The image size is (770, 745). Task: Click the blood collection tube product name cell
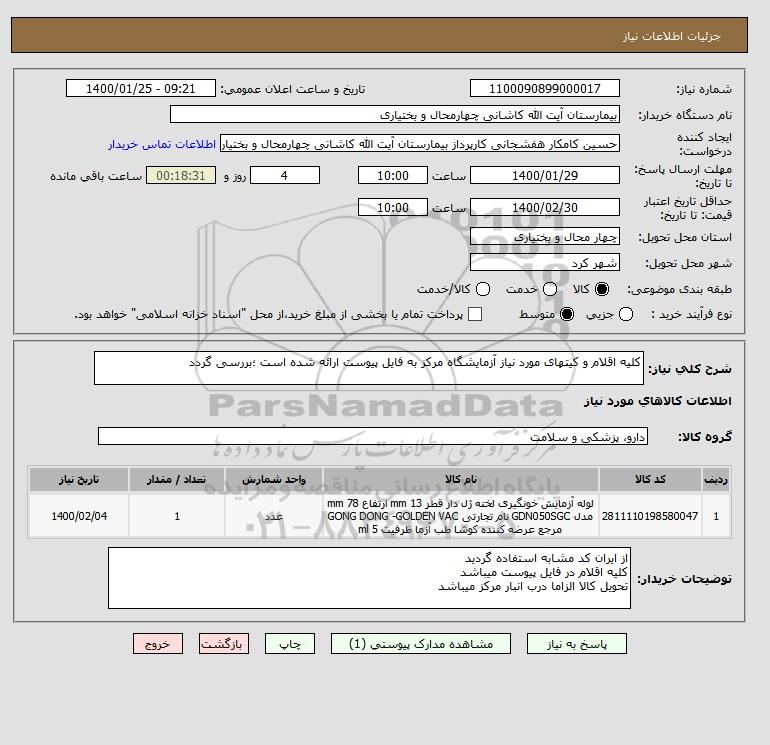(461, 516)
